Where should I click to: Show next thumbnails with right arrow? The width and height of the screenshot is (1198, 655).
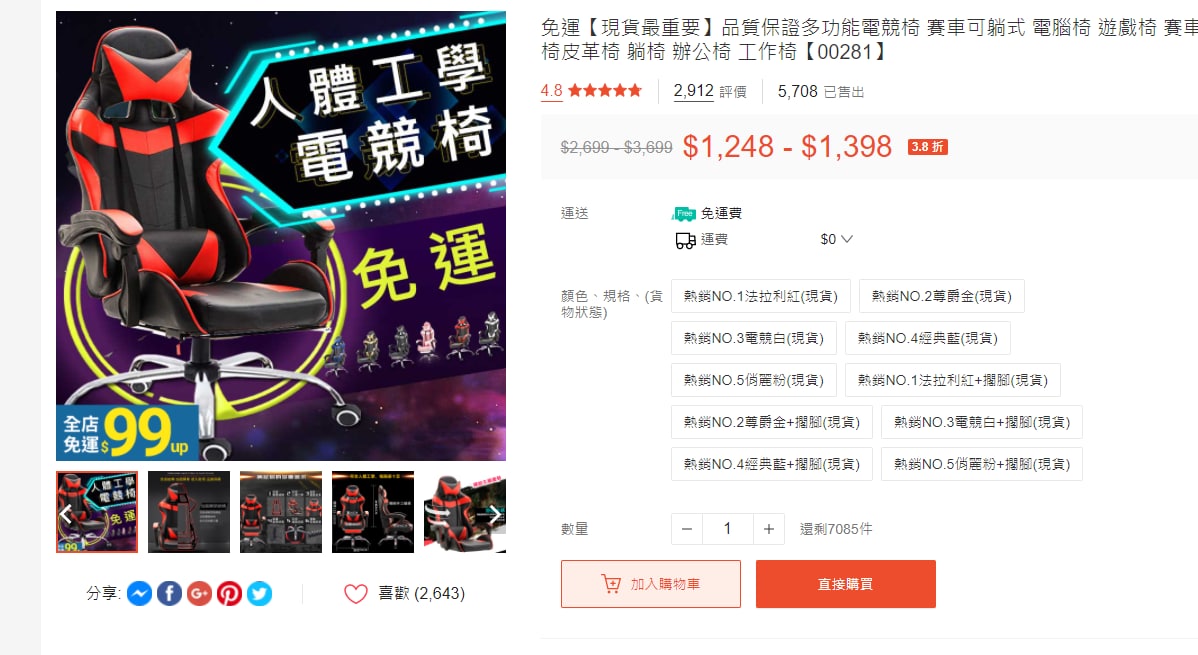point(494,513)
